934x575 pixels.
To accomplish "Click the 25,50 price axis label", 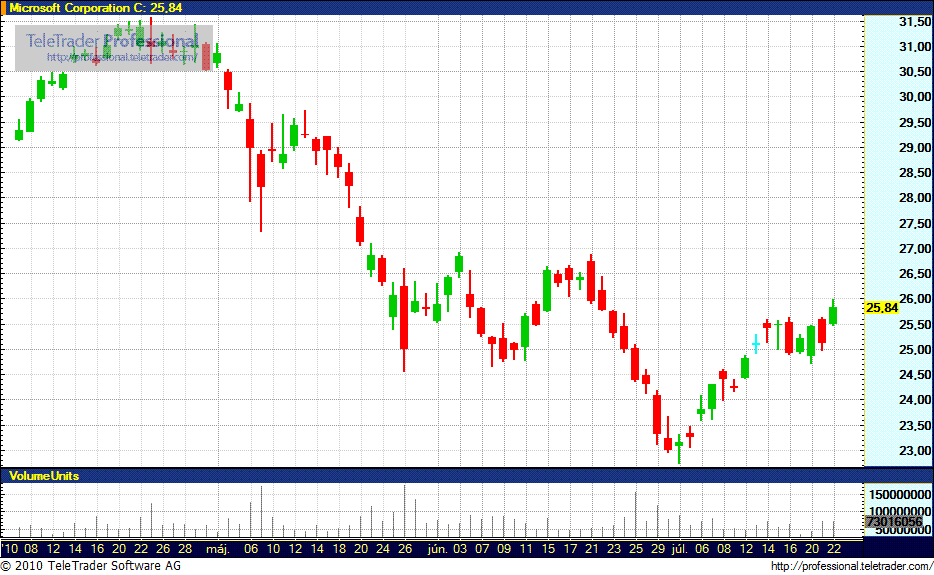I will pyautogui.click(x=914, y=325).
